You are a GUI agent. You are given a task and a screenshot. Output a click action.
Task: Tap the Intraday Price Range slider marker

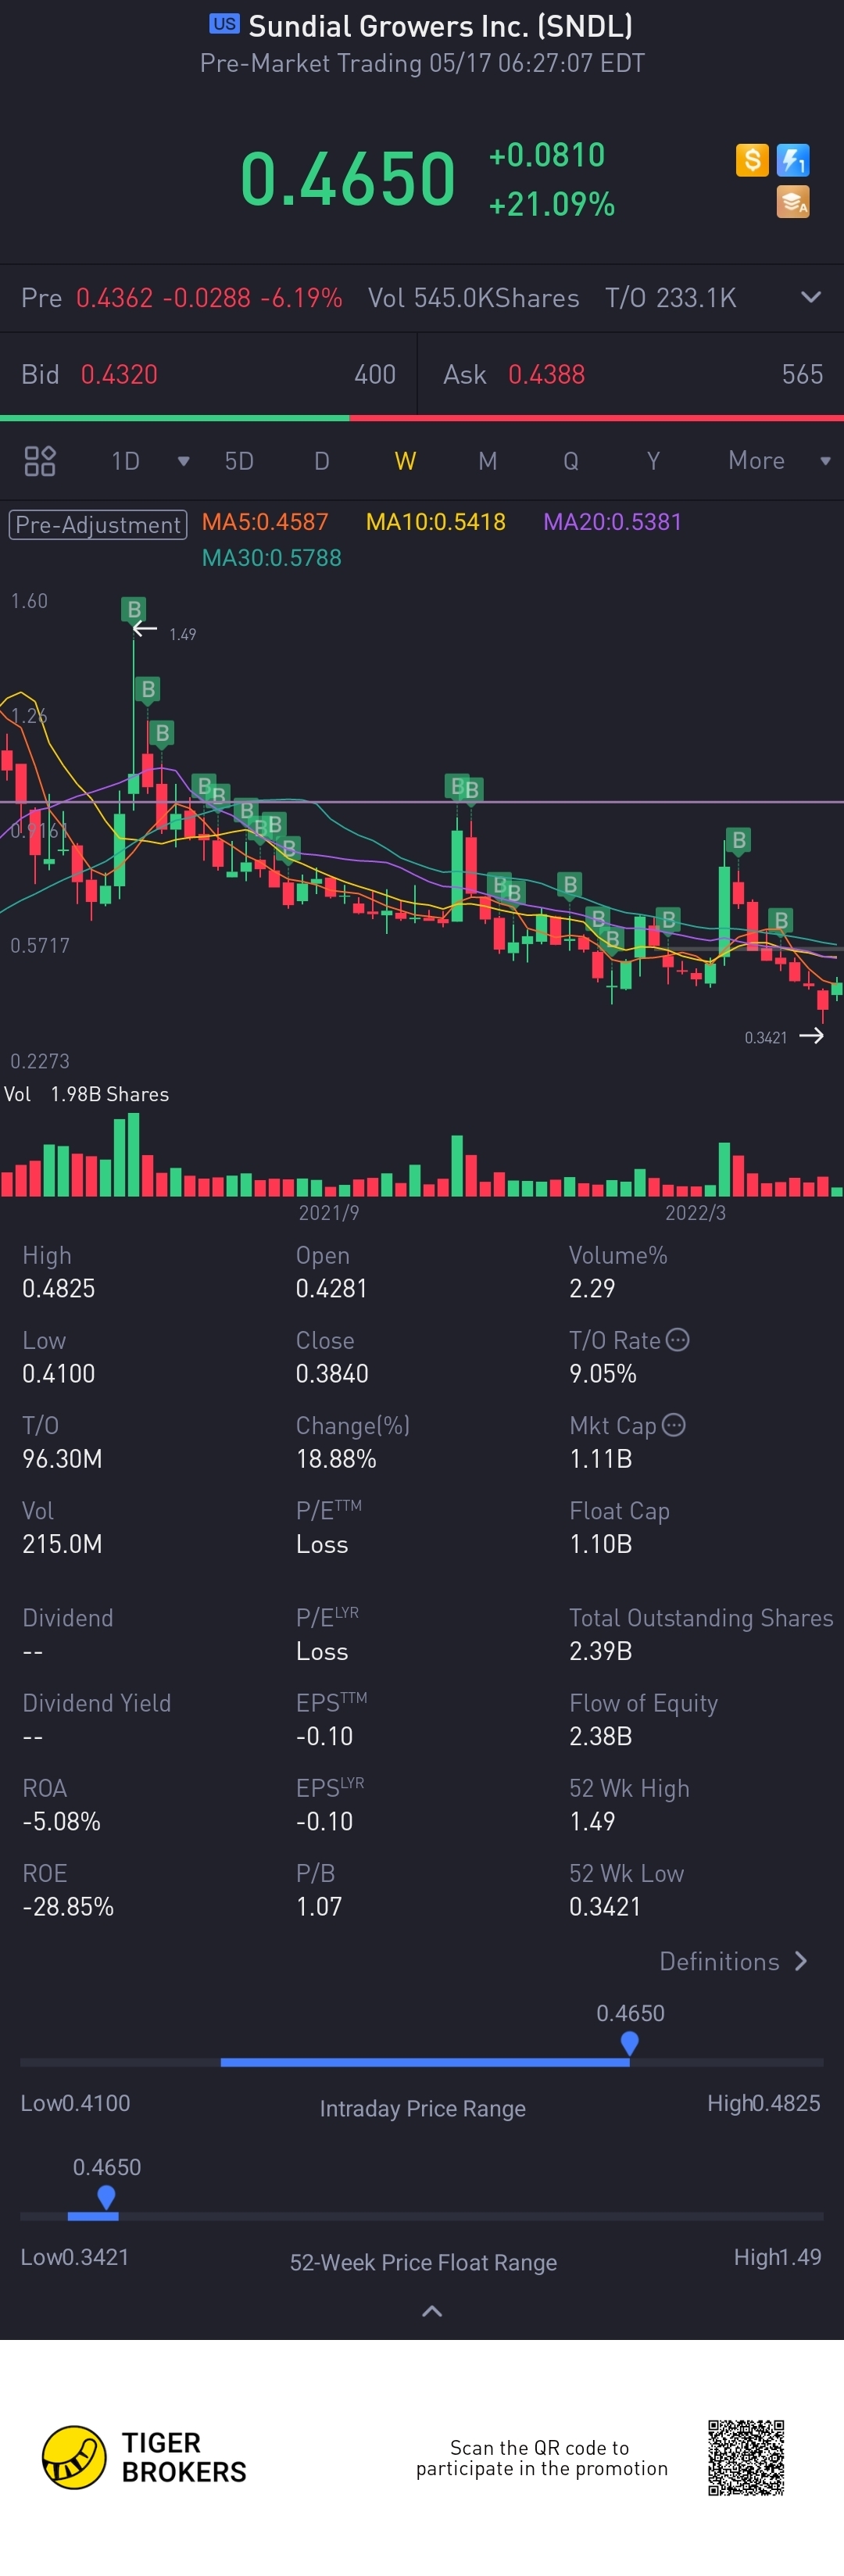[629, 2043]
